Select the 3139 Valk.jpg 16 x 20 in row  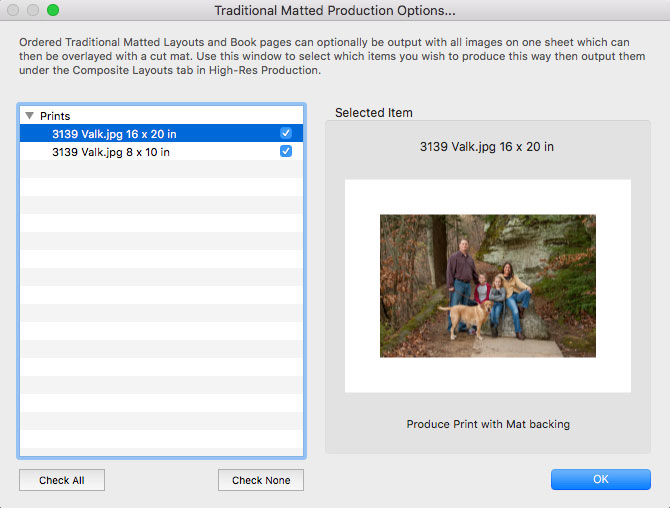click(x=120, y=133)
